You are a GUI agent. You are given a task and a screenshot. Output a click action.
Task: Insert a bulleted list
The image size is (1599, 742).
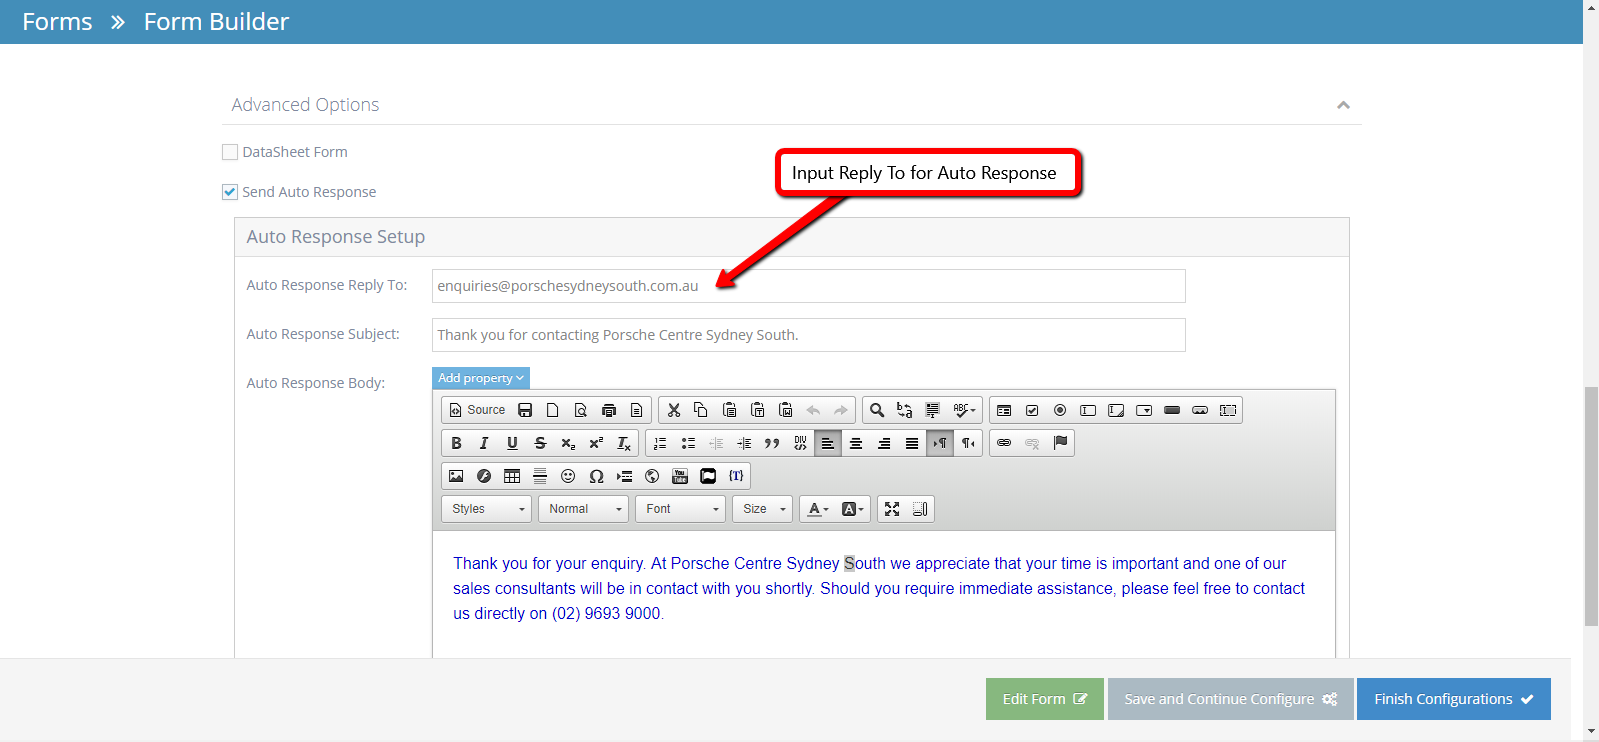point(688,443)
